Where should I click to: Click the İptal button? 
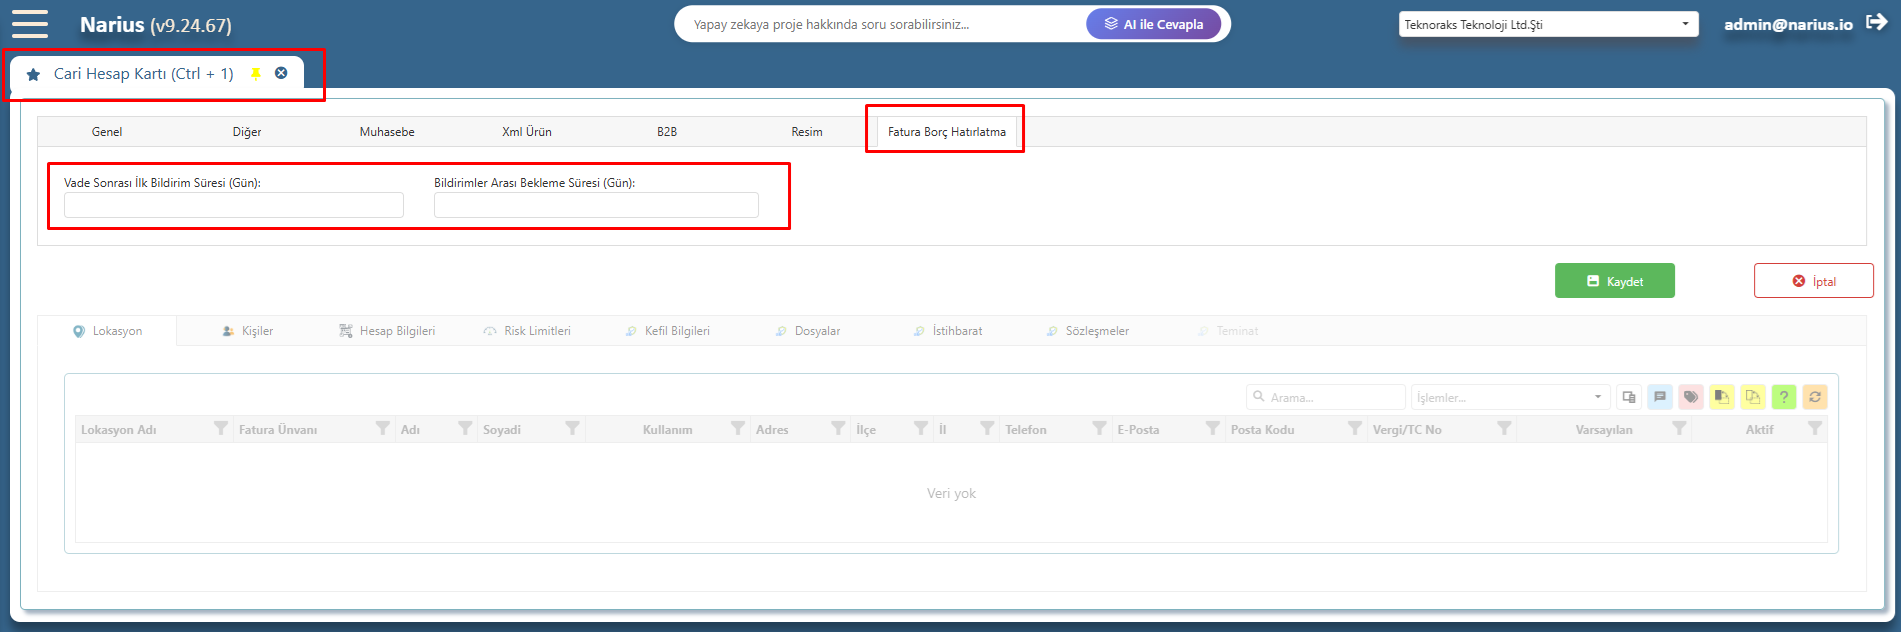(1814, 281)
